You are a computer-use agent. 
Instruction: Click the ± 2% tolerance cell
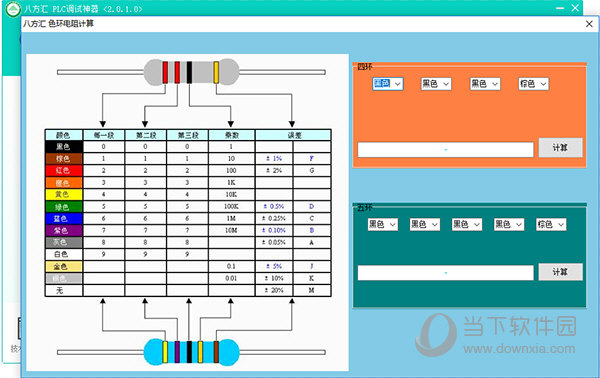pos(274,170)
